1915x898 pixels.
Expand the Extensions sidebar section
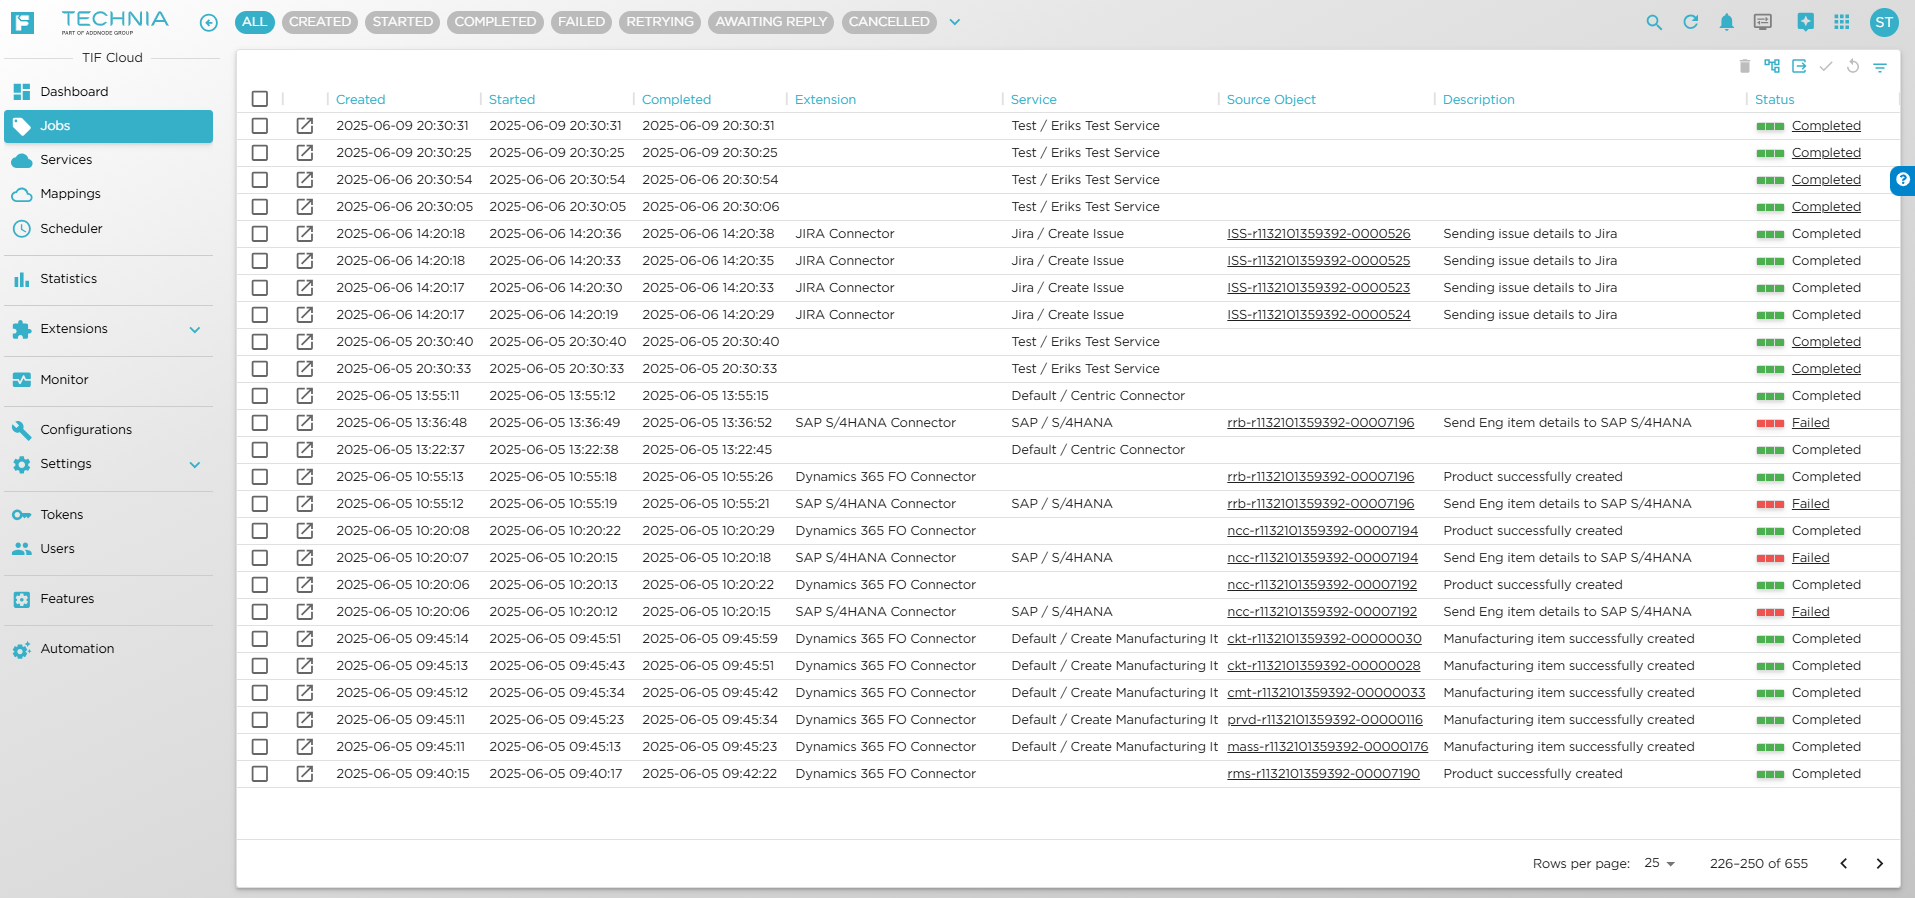(195, 329)
